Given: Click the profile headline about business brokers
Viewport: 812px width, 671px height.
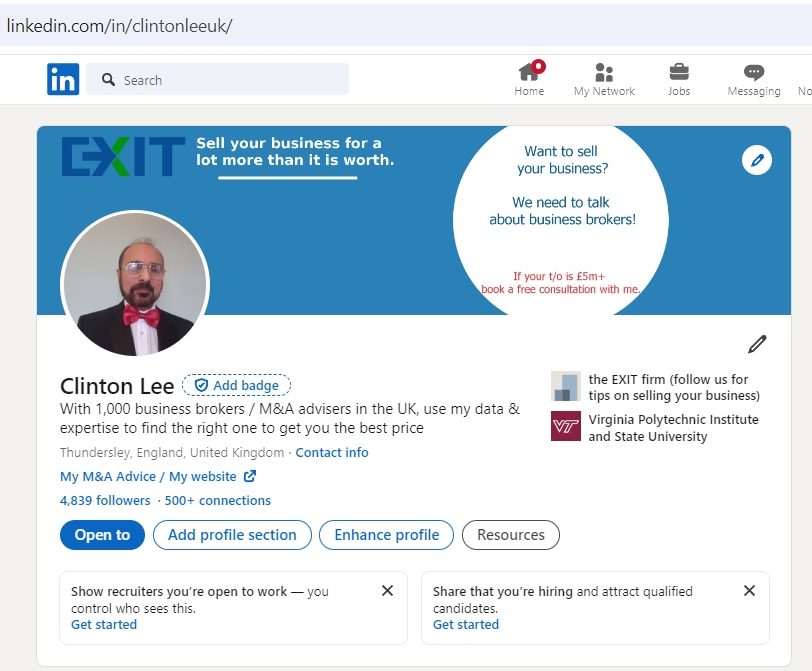Looking at the screenshot, I should click(x=290, y=418).
